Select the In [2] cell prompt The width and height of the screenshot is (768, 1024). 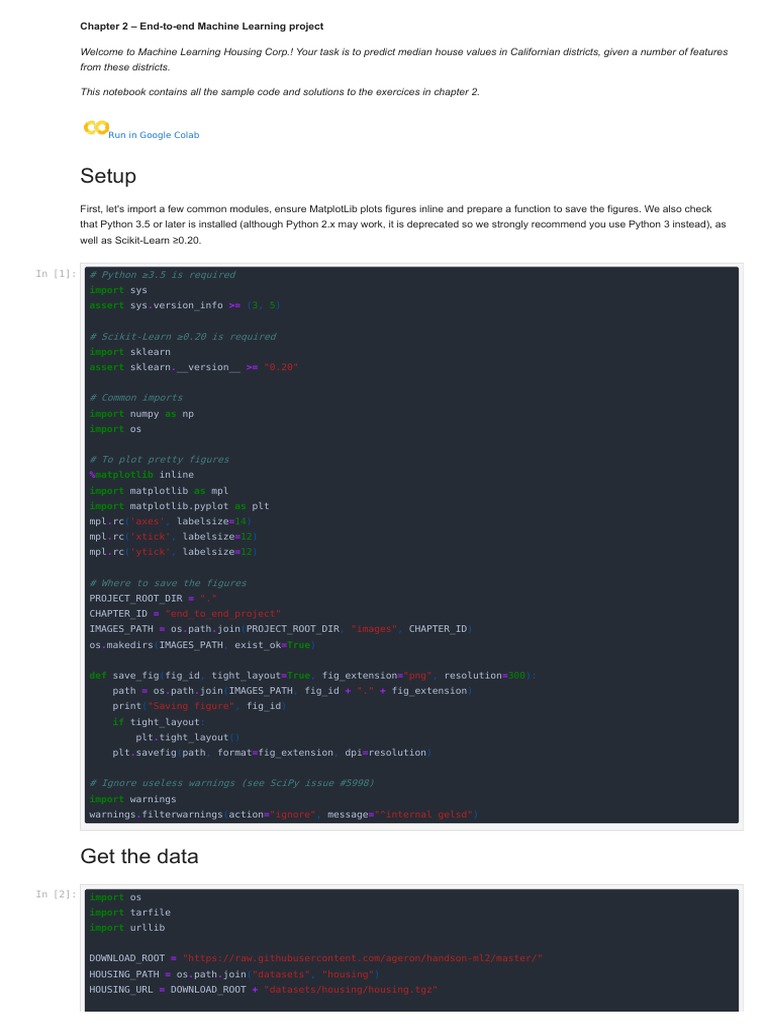55,894
